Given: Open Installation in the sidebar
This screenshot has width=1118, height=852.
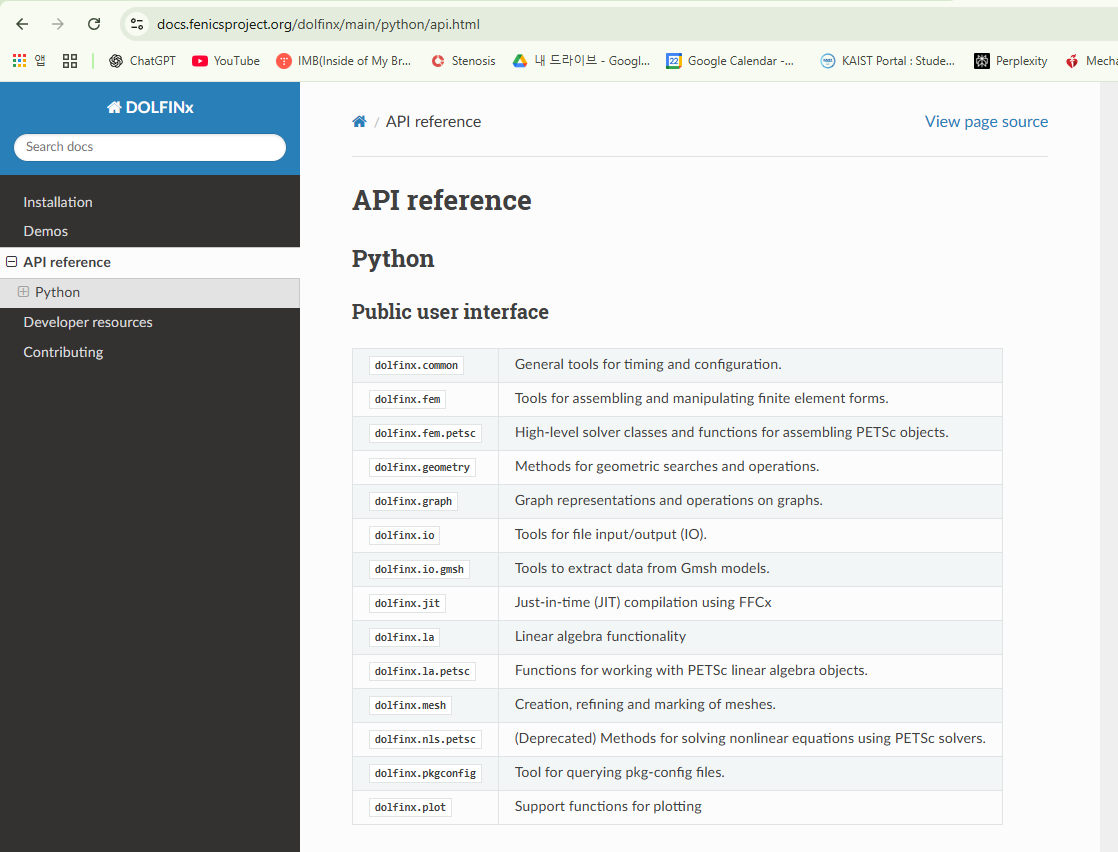Looking at the screenshot, I should coord(58,202).
